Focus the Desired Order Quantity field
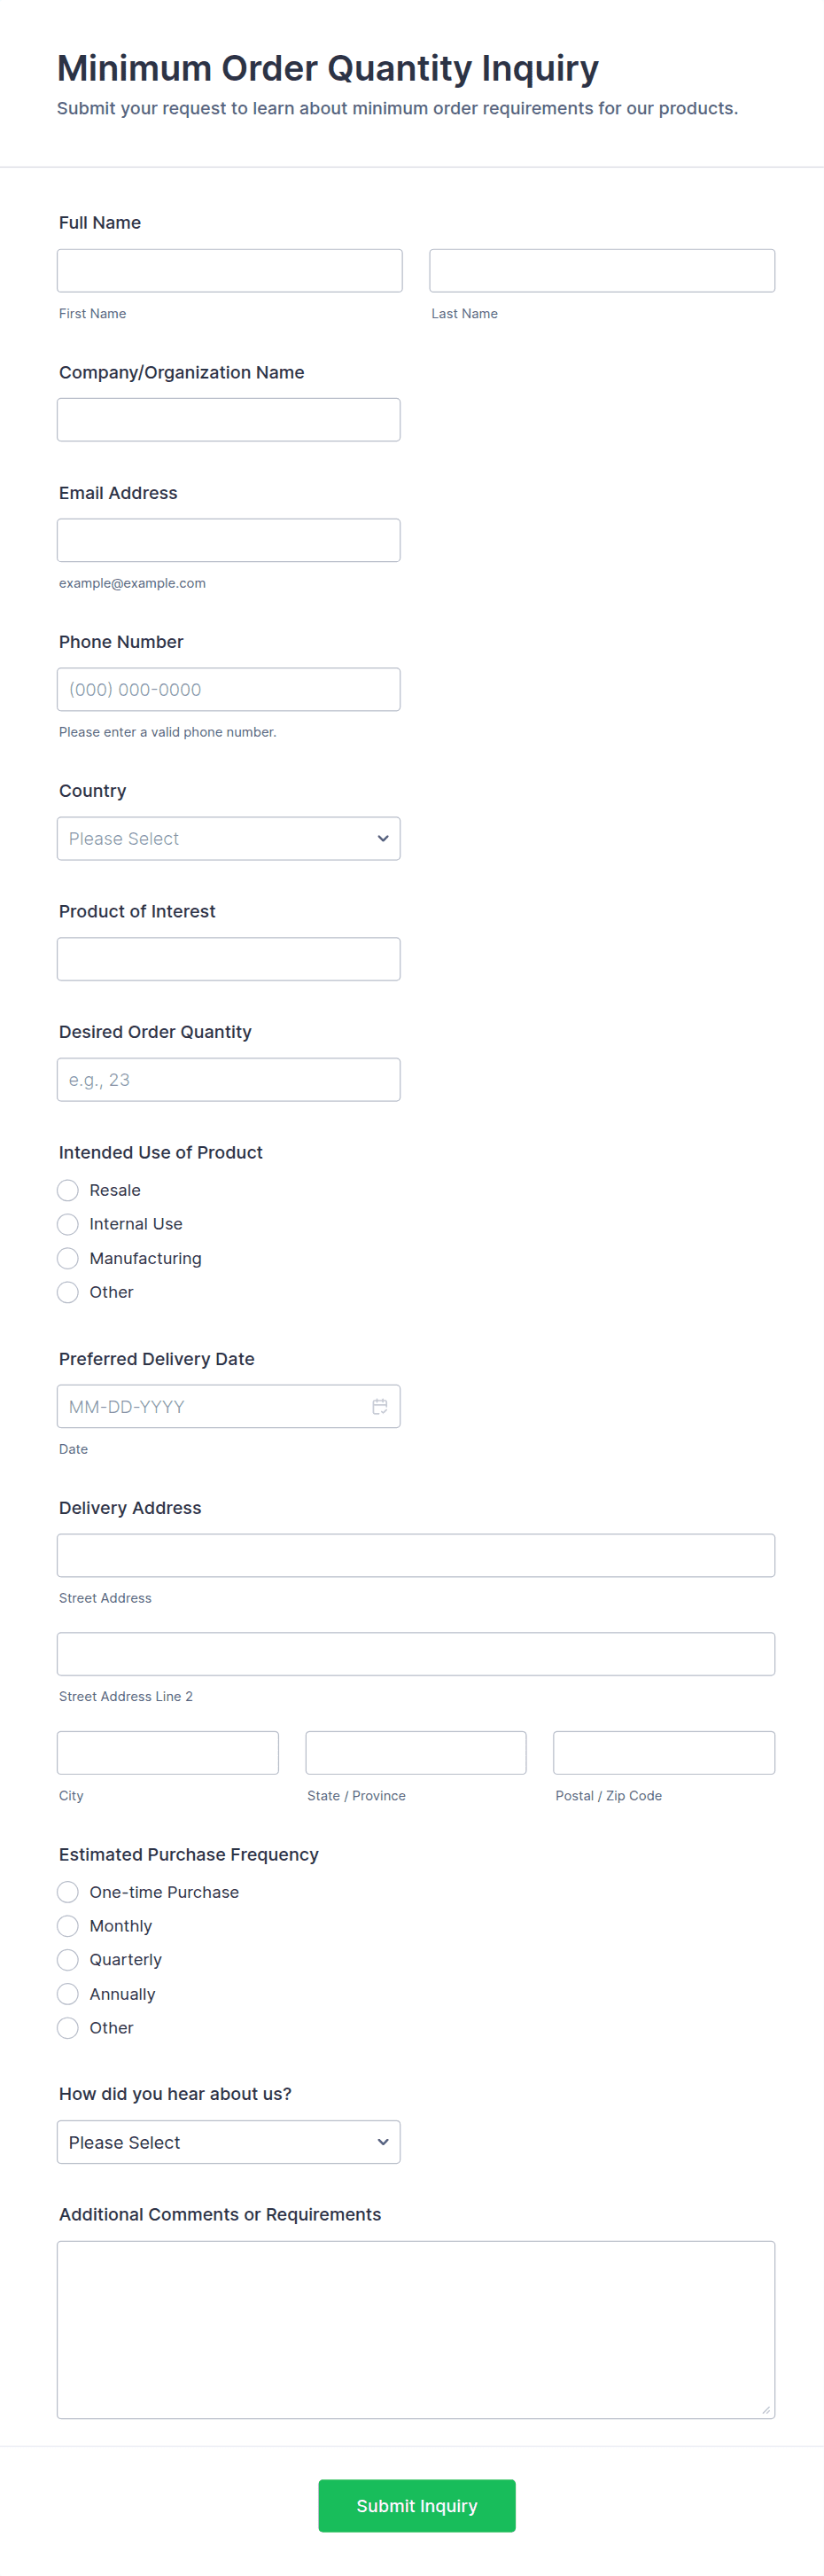This screenshot has height=2576, width=824. click(228, 1080)
